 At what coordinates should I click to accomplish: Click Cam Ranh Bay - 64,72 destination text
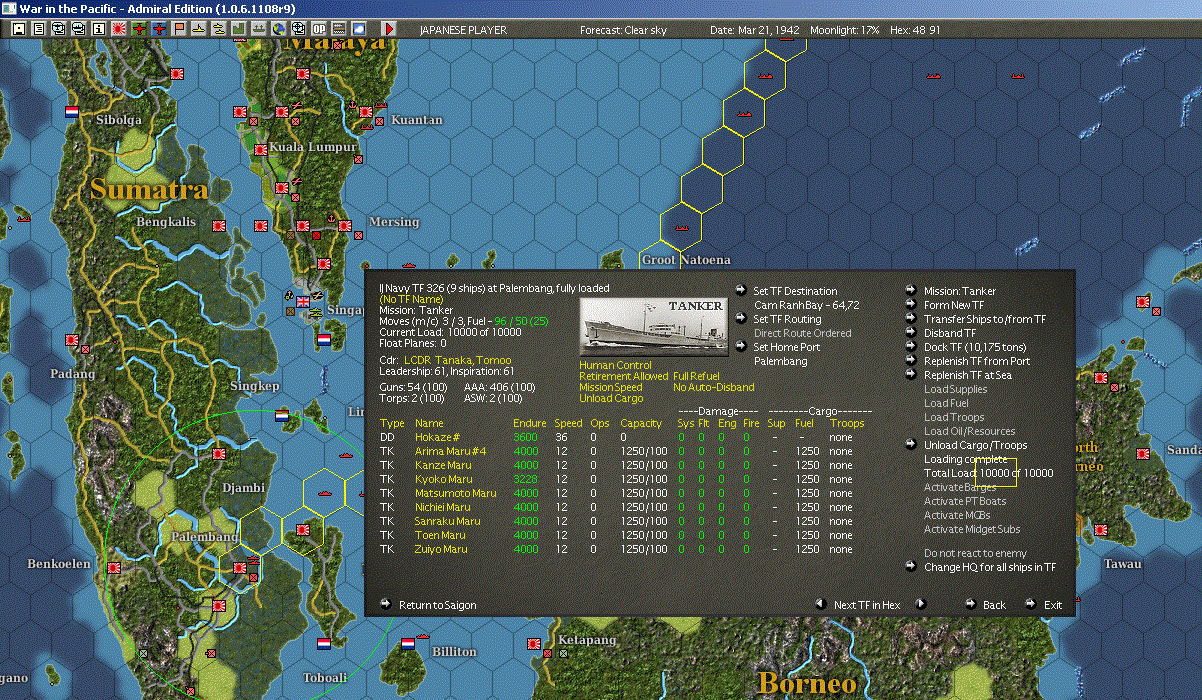[x=807, y=305]
